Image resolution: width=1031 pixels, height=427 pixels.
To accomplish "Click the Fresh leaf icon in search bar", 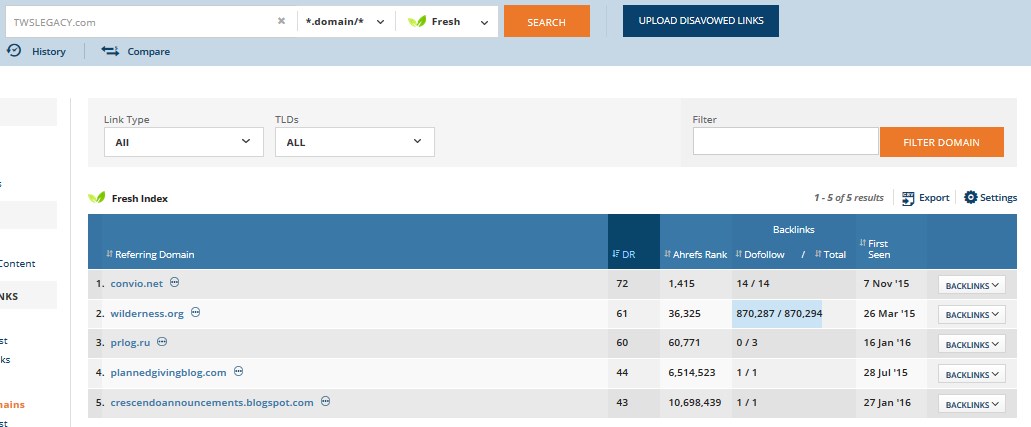I will point(417,21).
